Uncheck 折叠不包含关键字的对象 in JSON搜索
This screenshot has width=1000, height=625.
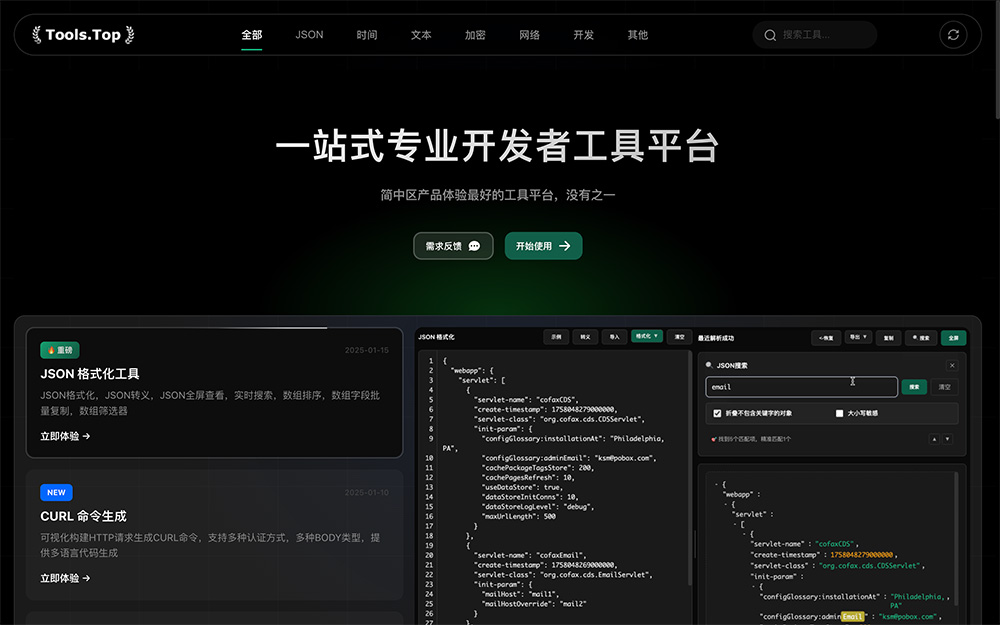click(717, 413)
